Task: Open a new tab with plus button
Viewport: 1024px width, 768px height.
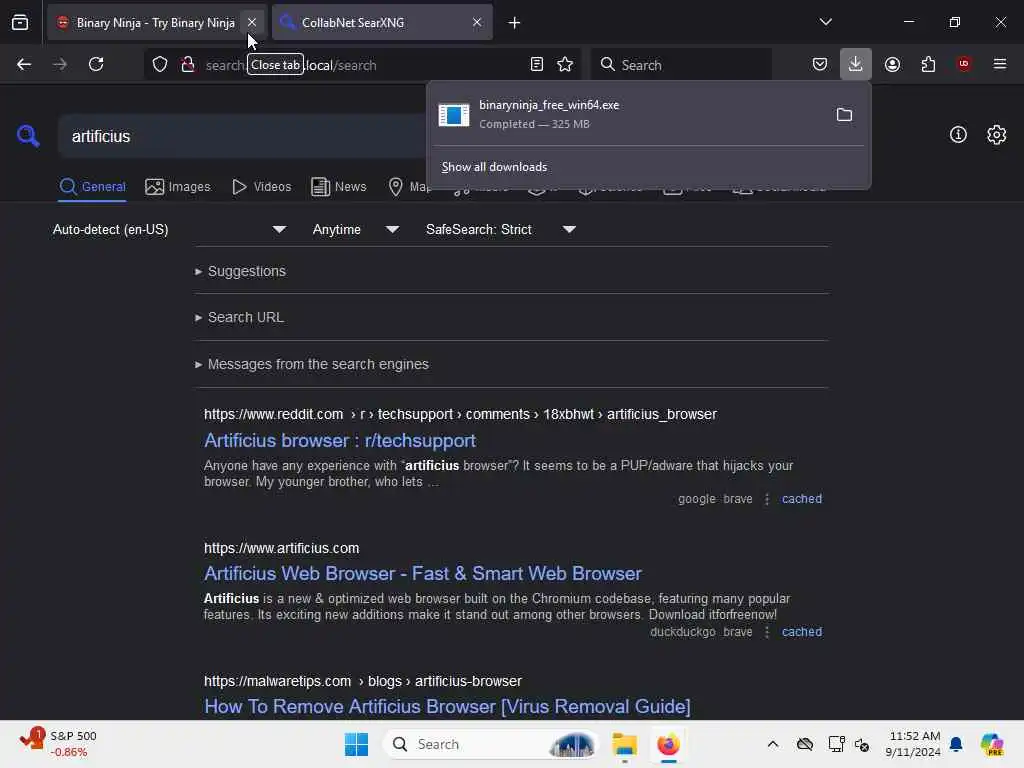Action: pyautogui.click(x=515, y=23)
